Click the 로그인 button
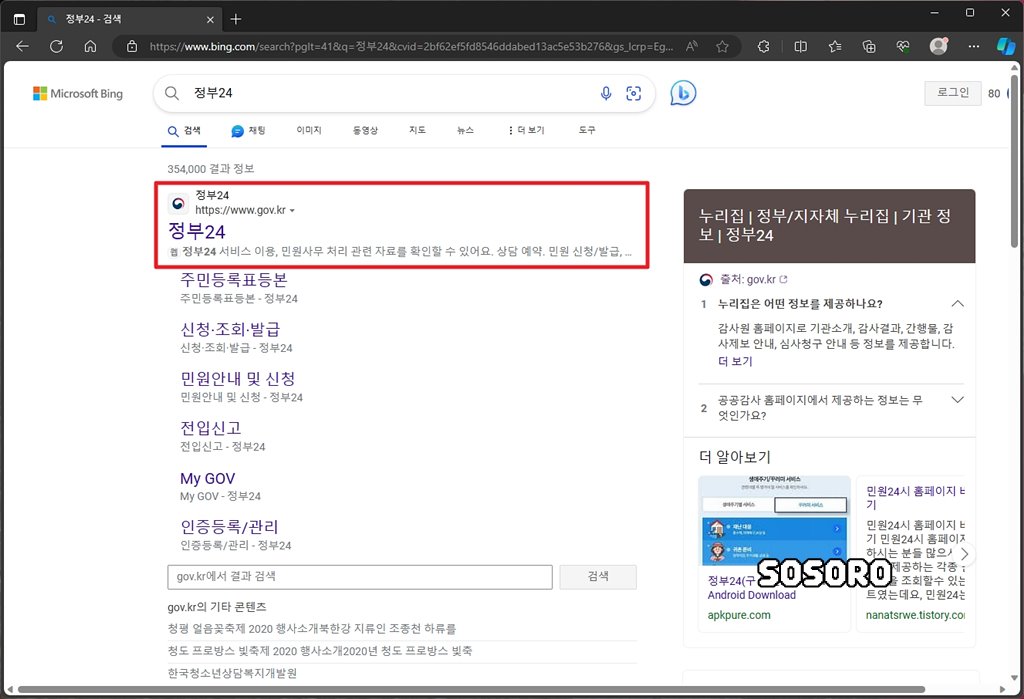The width and height of the screenshot is (1024, 699). coord(952,93)
